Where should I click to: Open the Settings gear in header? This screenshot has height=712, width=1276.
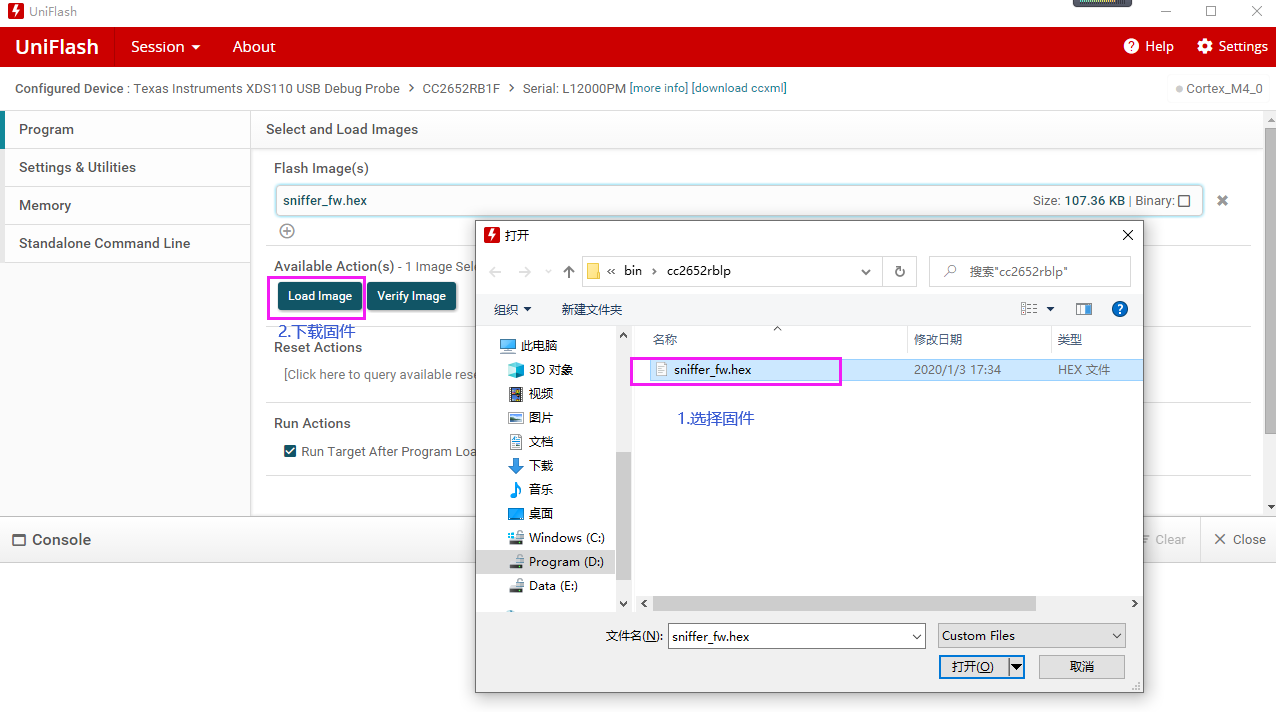pos(1232,47)
